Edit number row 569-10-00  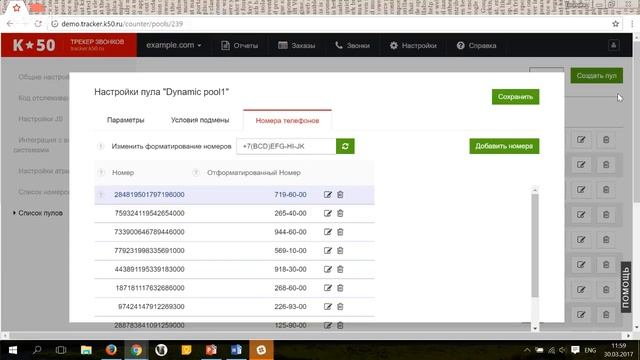point(327,251)
